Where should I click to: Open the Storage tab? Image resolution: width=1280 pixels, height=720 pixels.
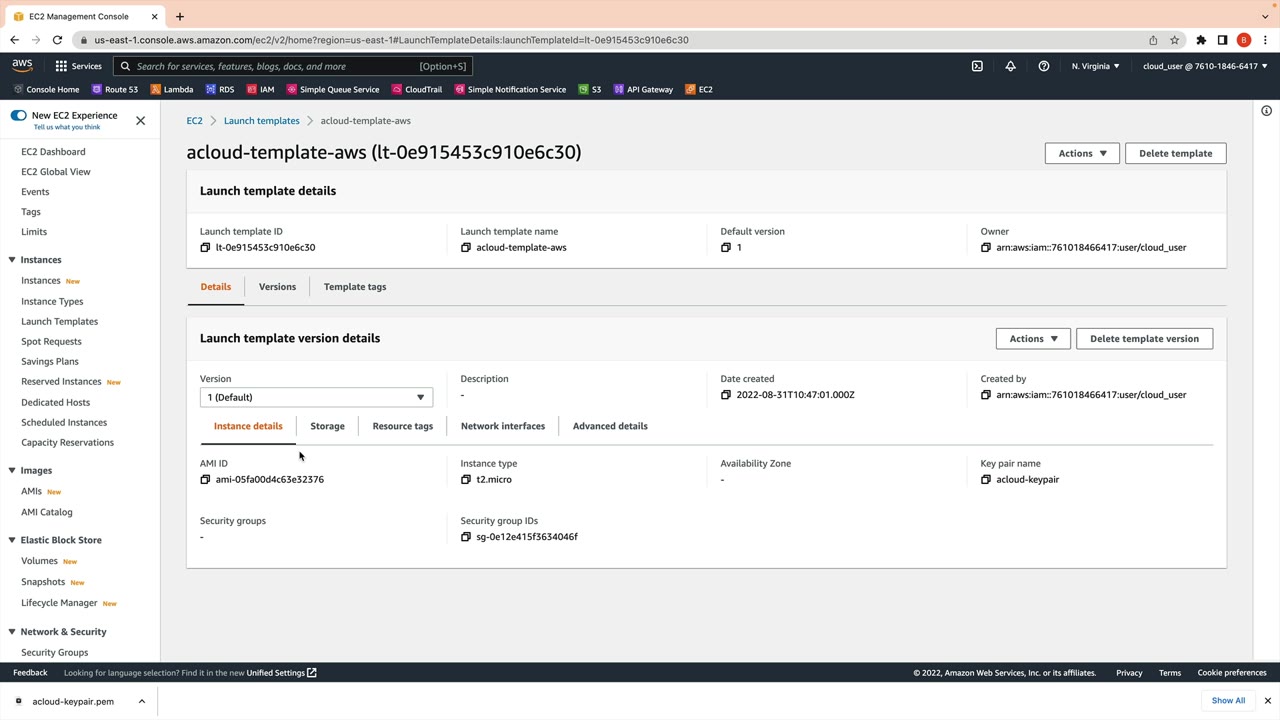(327, 426)
